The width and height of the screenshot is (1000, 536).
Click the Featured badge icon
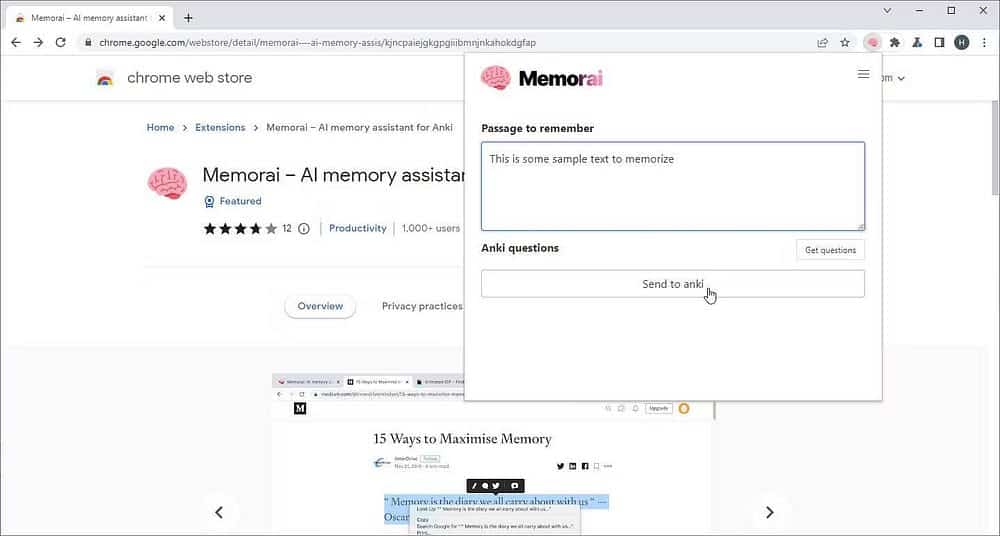pos(209,202)
